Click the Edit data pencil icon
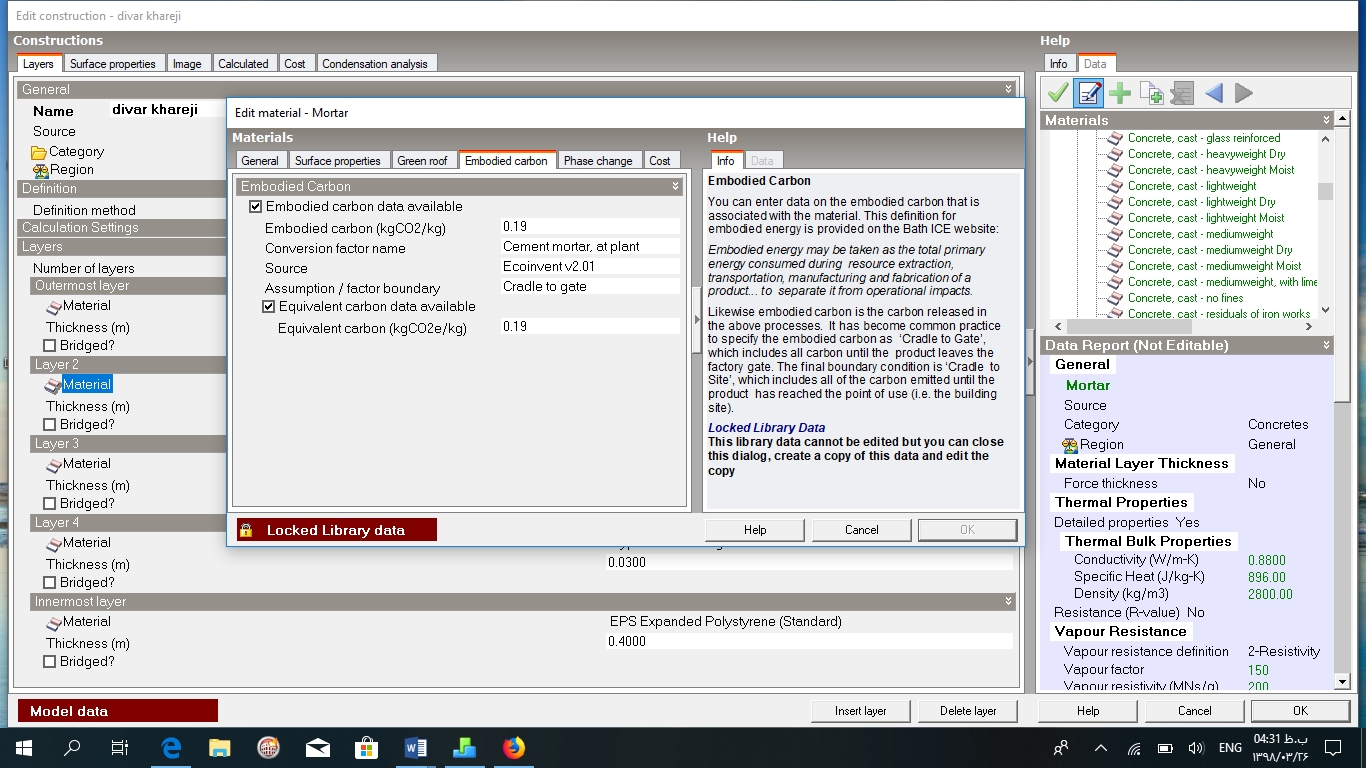The height and width of the screenshot is (768, 1366). tap(1088, 93)
